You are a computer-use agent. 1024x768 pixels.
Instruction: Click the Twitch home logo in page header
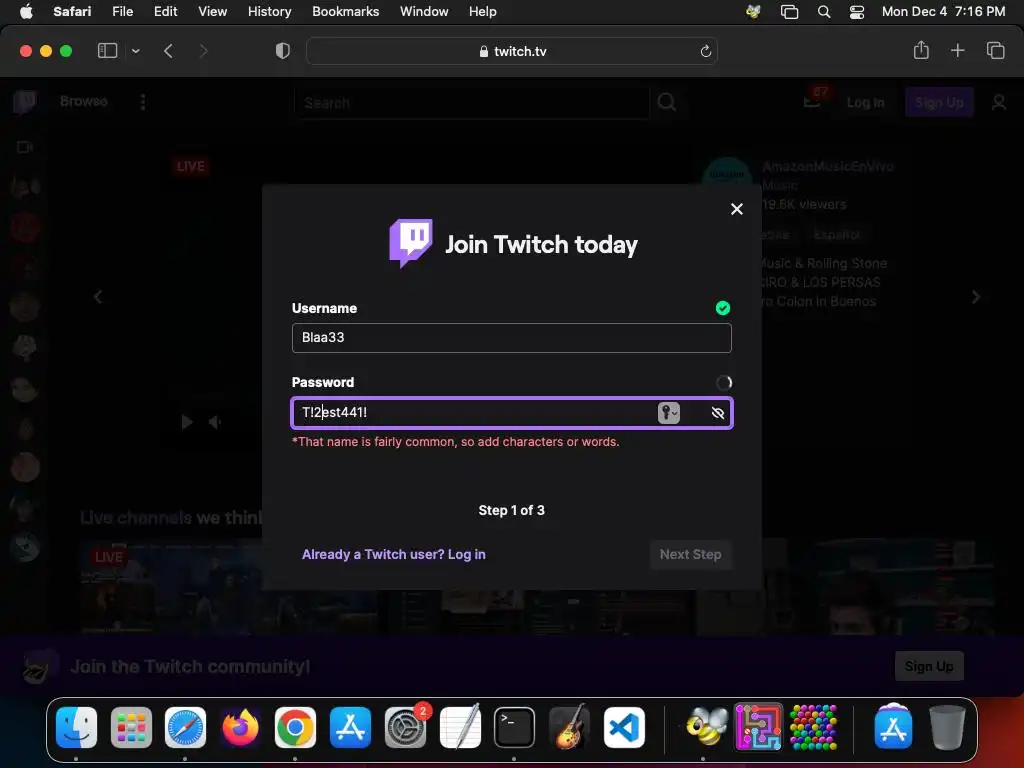(25, 102)
